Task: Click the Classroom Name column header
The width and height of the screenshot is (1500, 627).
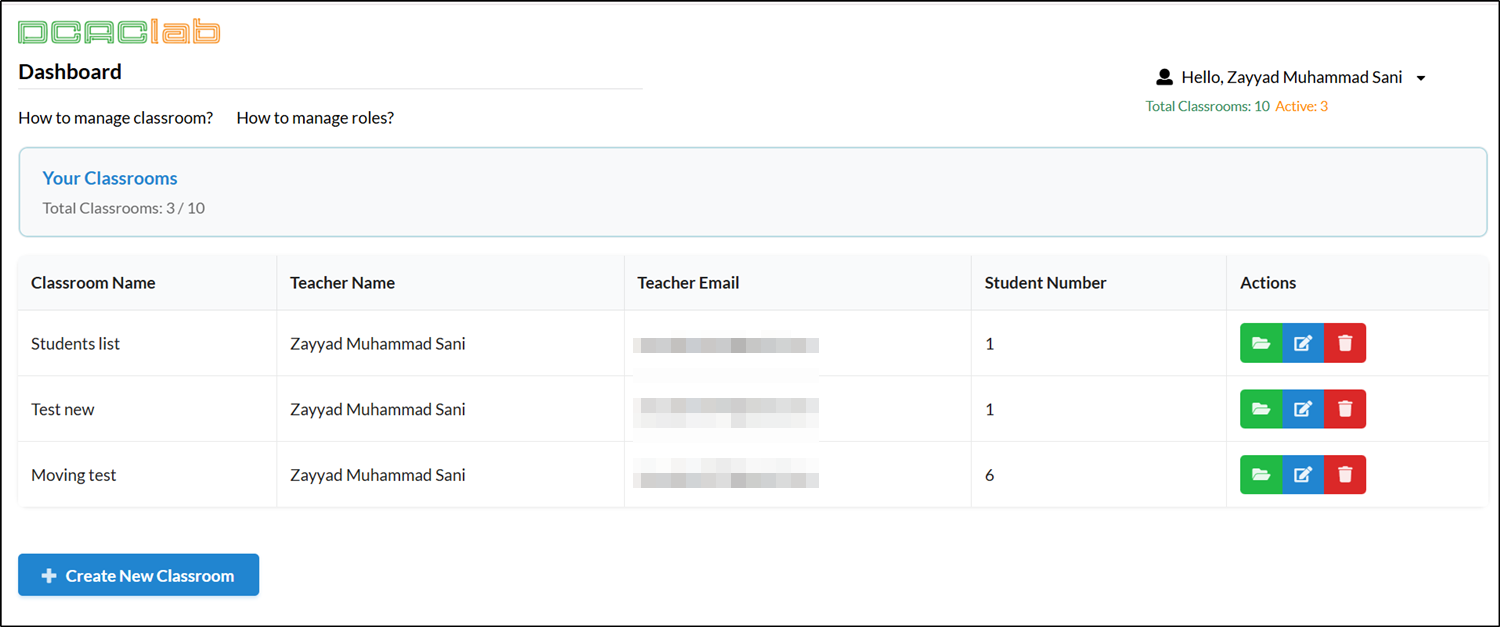Action: 93,283
